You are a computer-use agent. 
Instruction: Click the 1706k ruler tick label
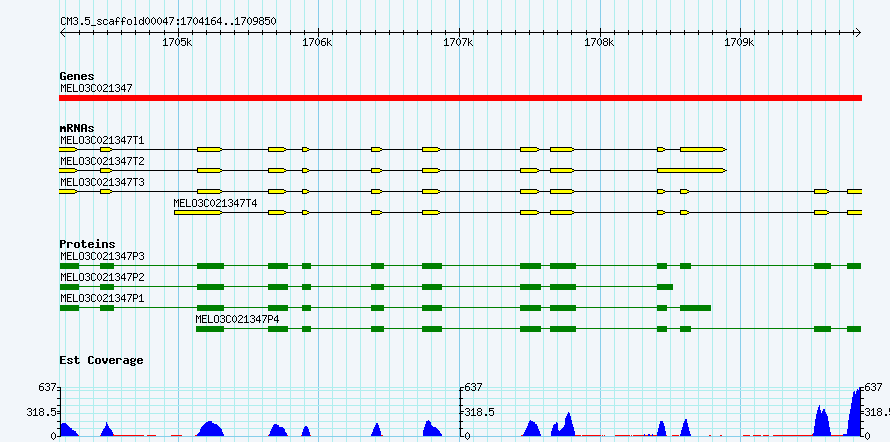[318, 42]
